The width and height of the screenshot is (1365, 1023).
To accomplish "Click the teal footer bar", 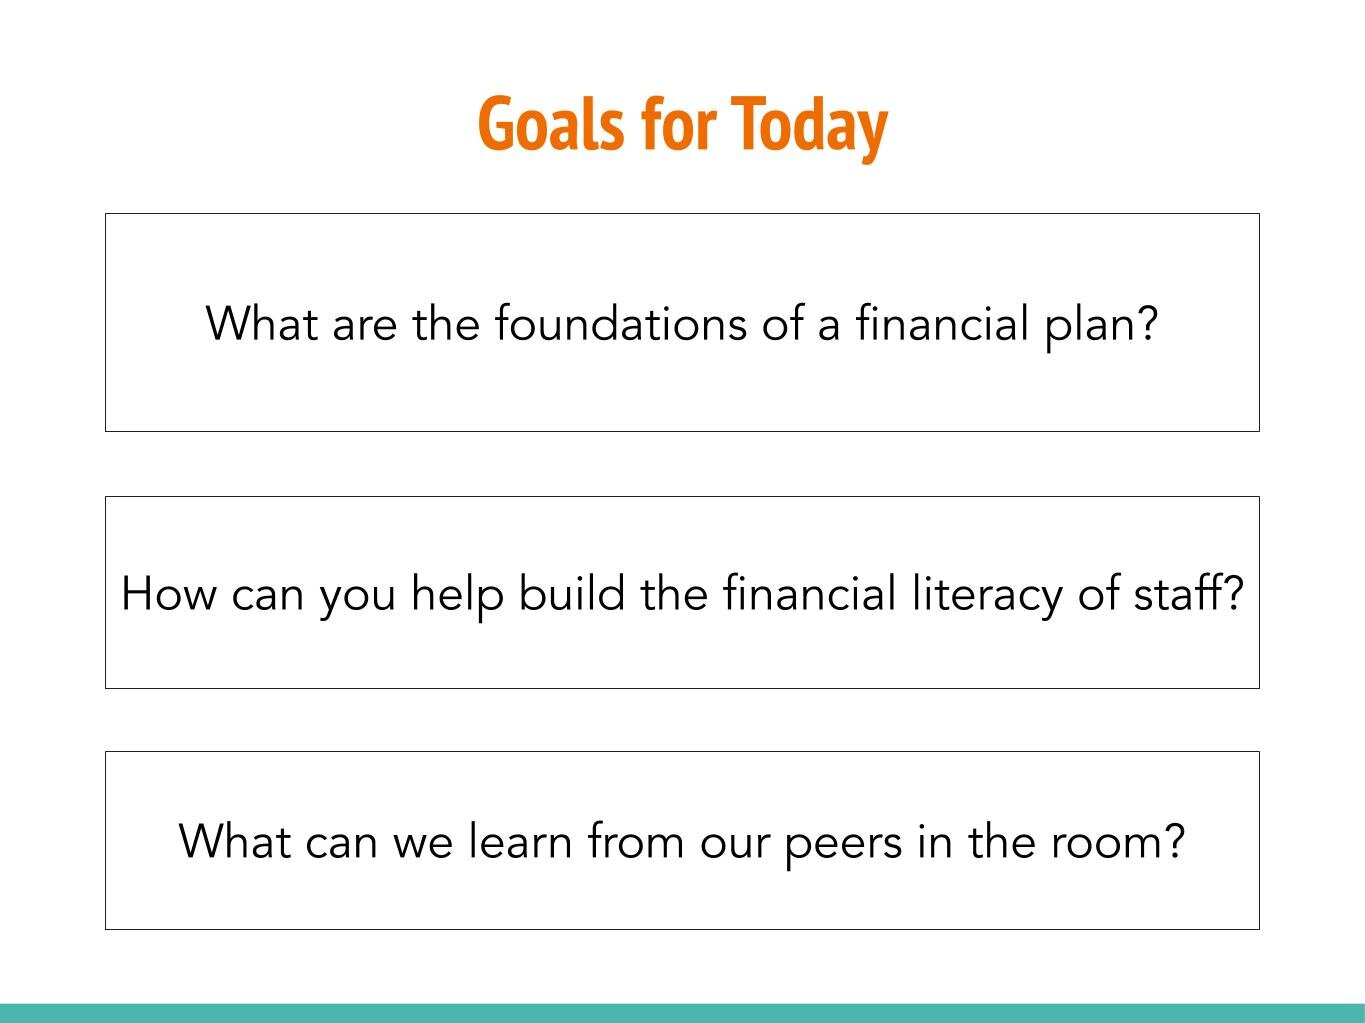I will (x=682, y=1013).
